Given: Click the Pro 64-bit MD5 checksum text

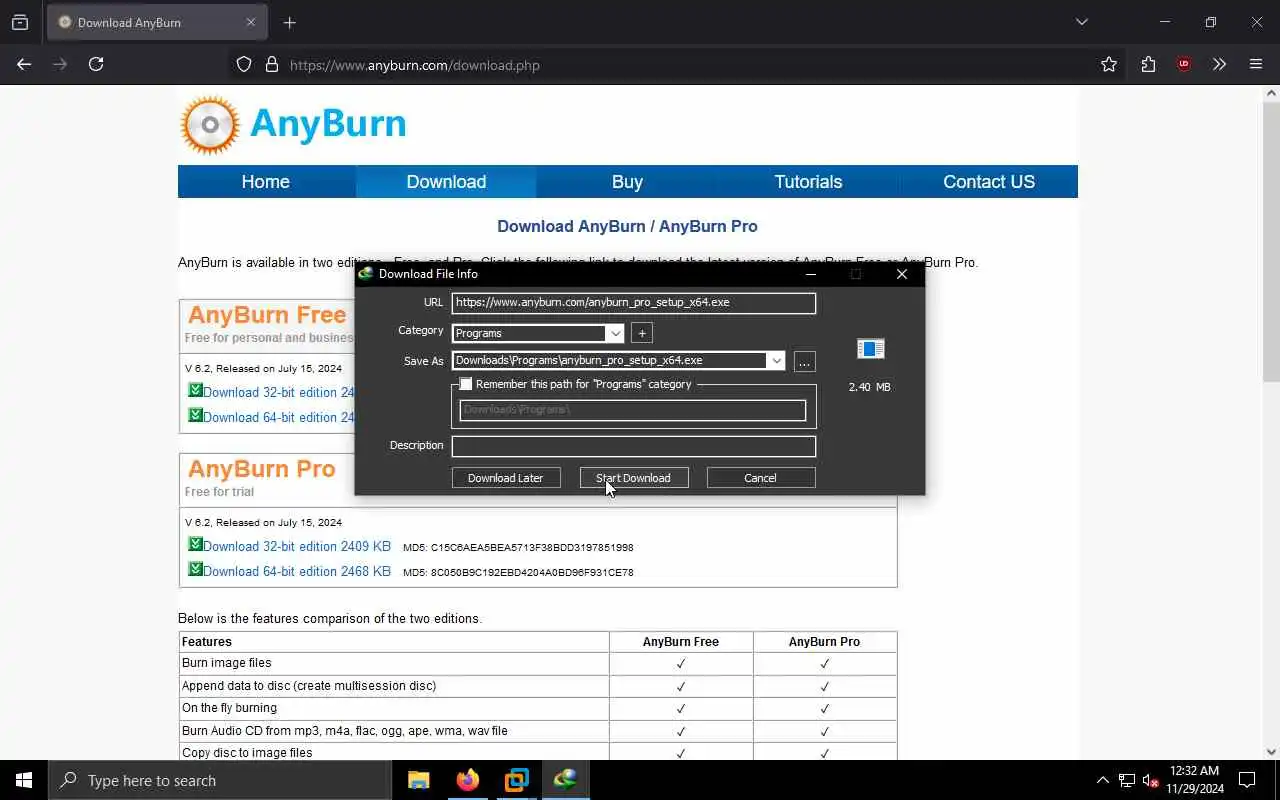Looking at the screenshot, I should [518, 572].
